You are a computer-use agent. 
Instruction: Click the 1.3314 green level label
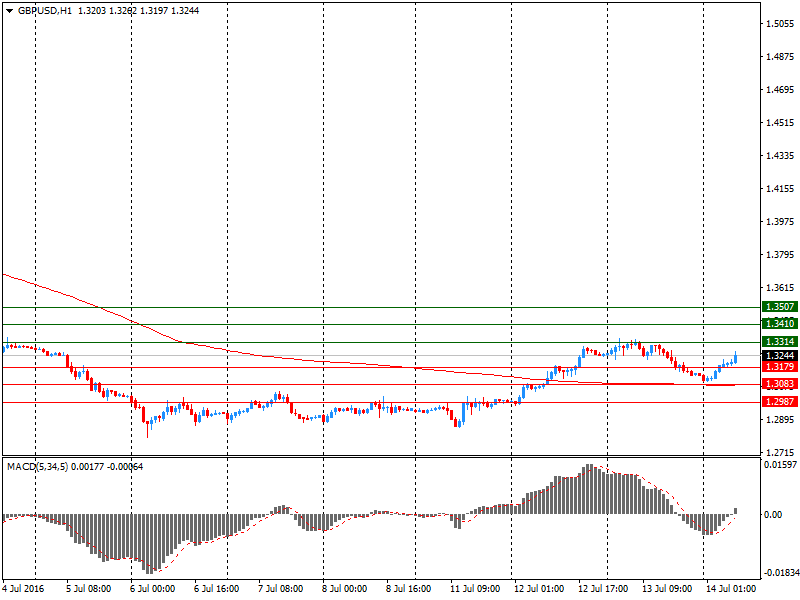pos(780,342)
